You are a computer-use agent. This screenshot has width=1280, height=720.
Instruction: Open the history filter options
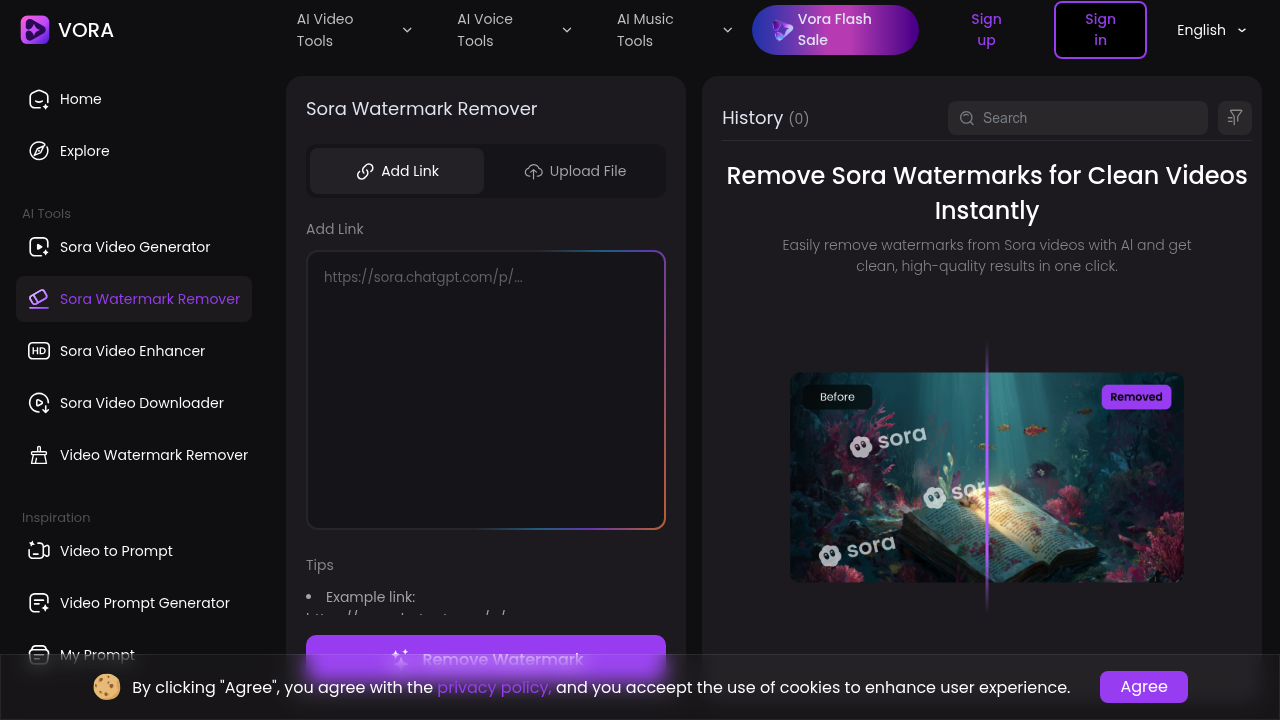pyautogui.click(x=1234, y=117)
